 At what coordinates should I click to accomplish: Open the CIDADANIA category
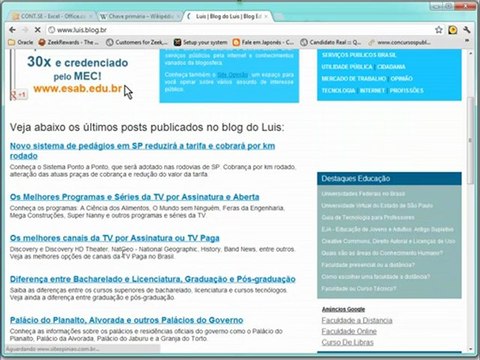click(391, 67)
